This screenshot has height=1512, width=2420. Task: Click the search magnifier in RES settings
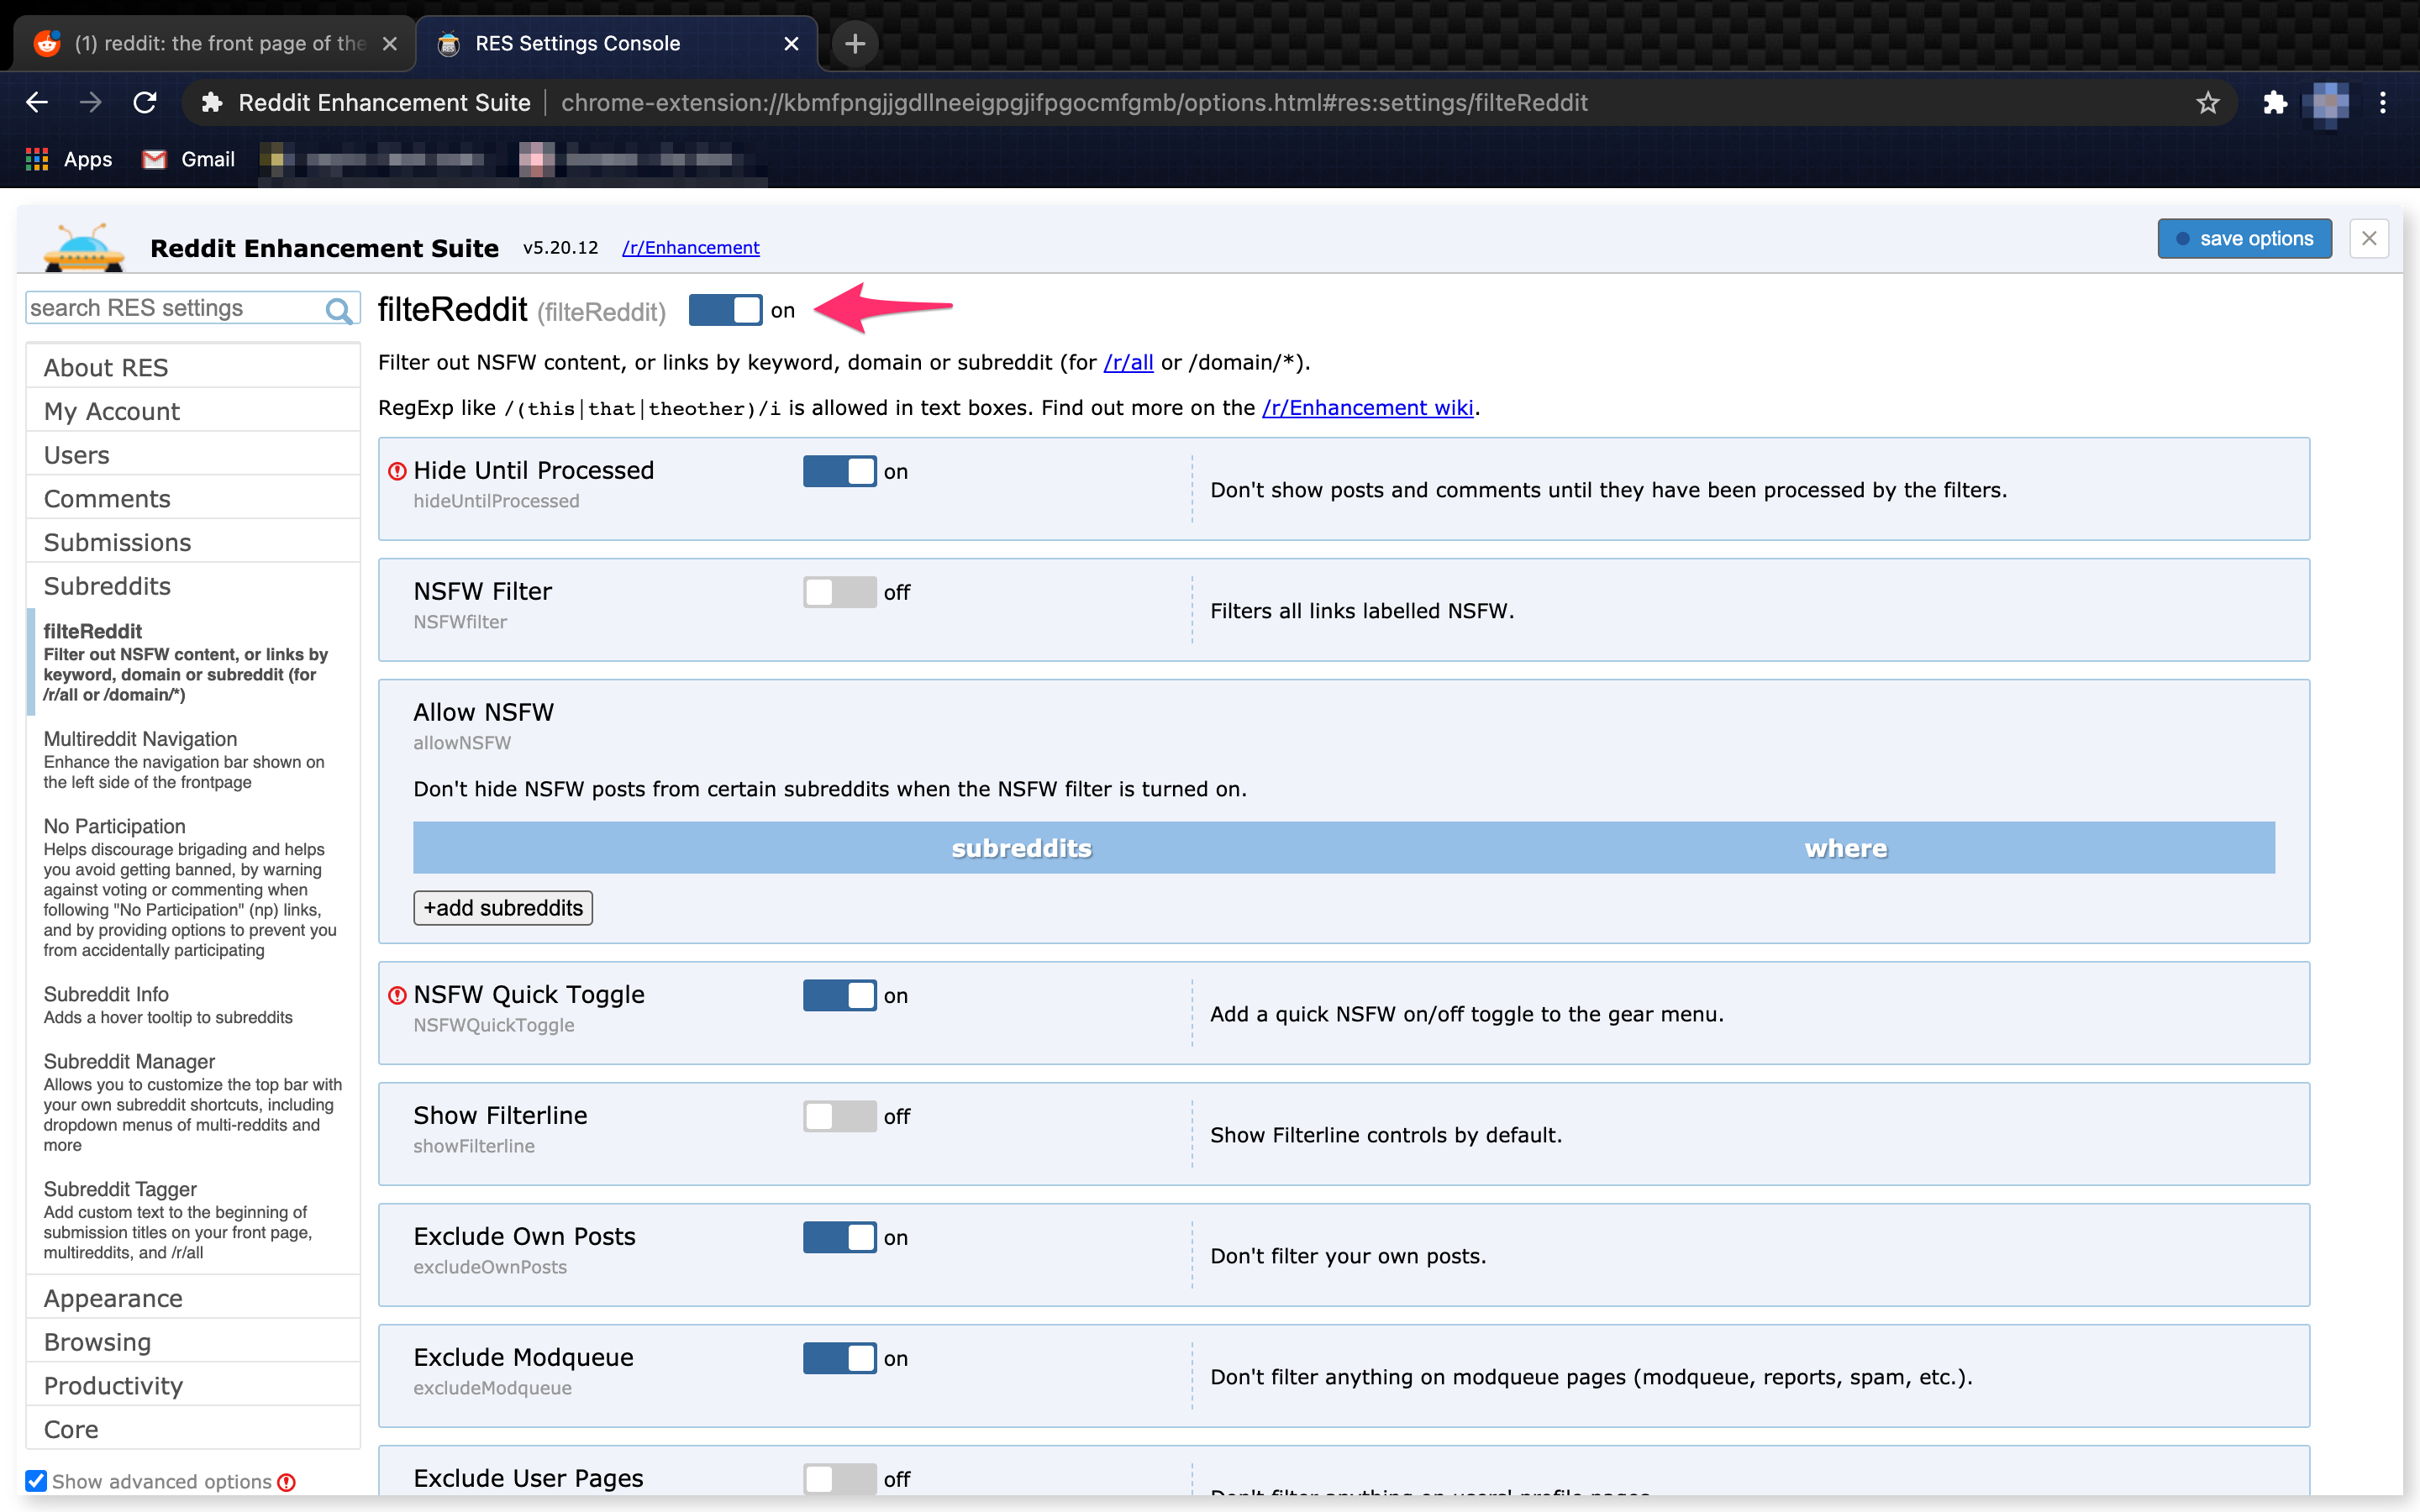click(339, 309)
